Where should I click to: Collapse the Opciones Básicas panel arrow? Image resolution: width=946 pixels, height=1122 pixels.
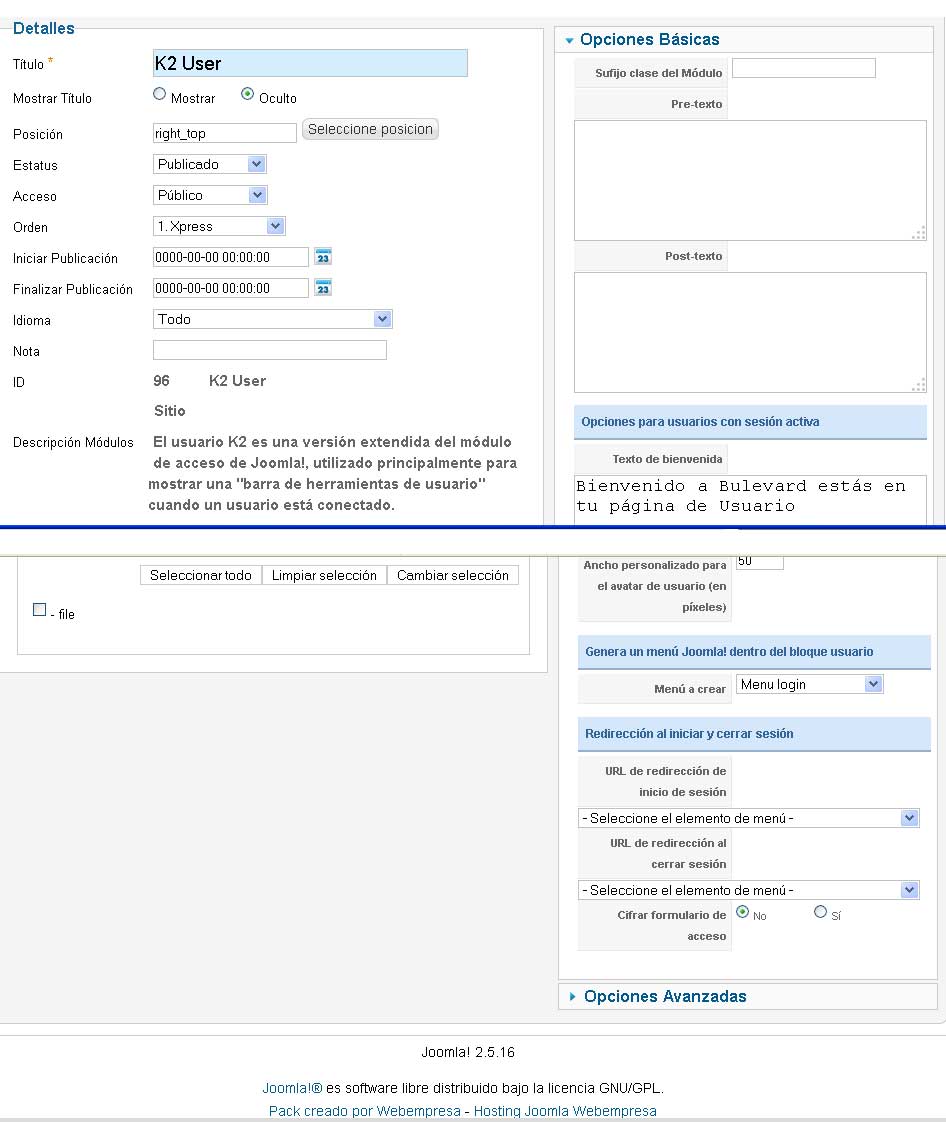coord(570,41)
